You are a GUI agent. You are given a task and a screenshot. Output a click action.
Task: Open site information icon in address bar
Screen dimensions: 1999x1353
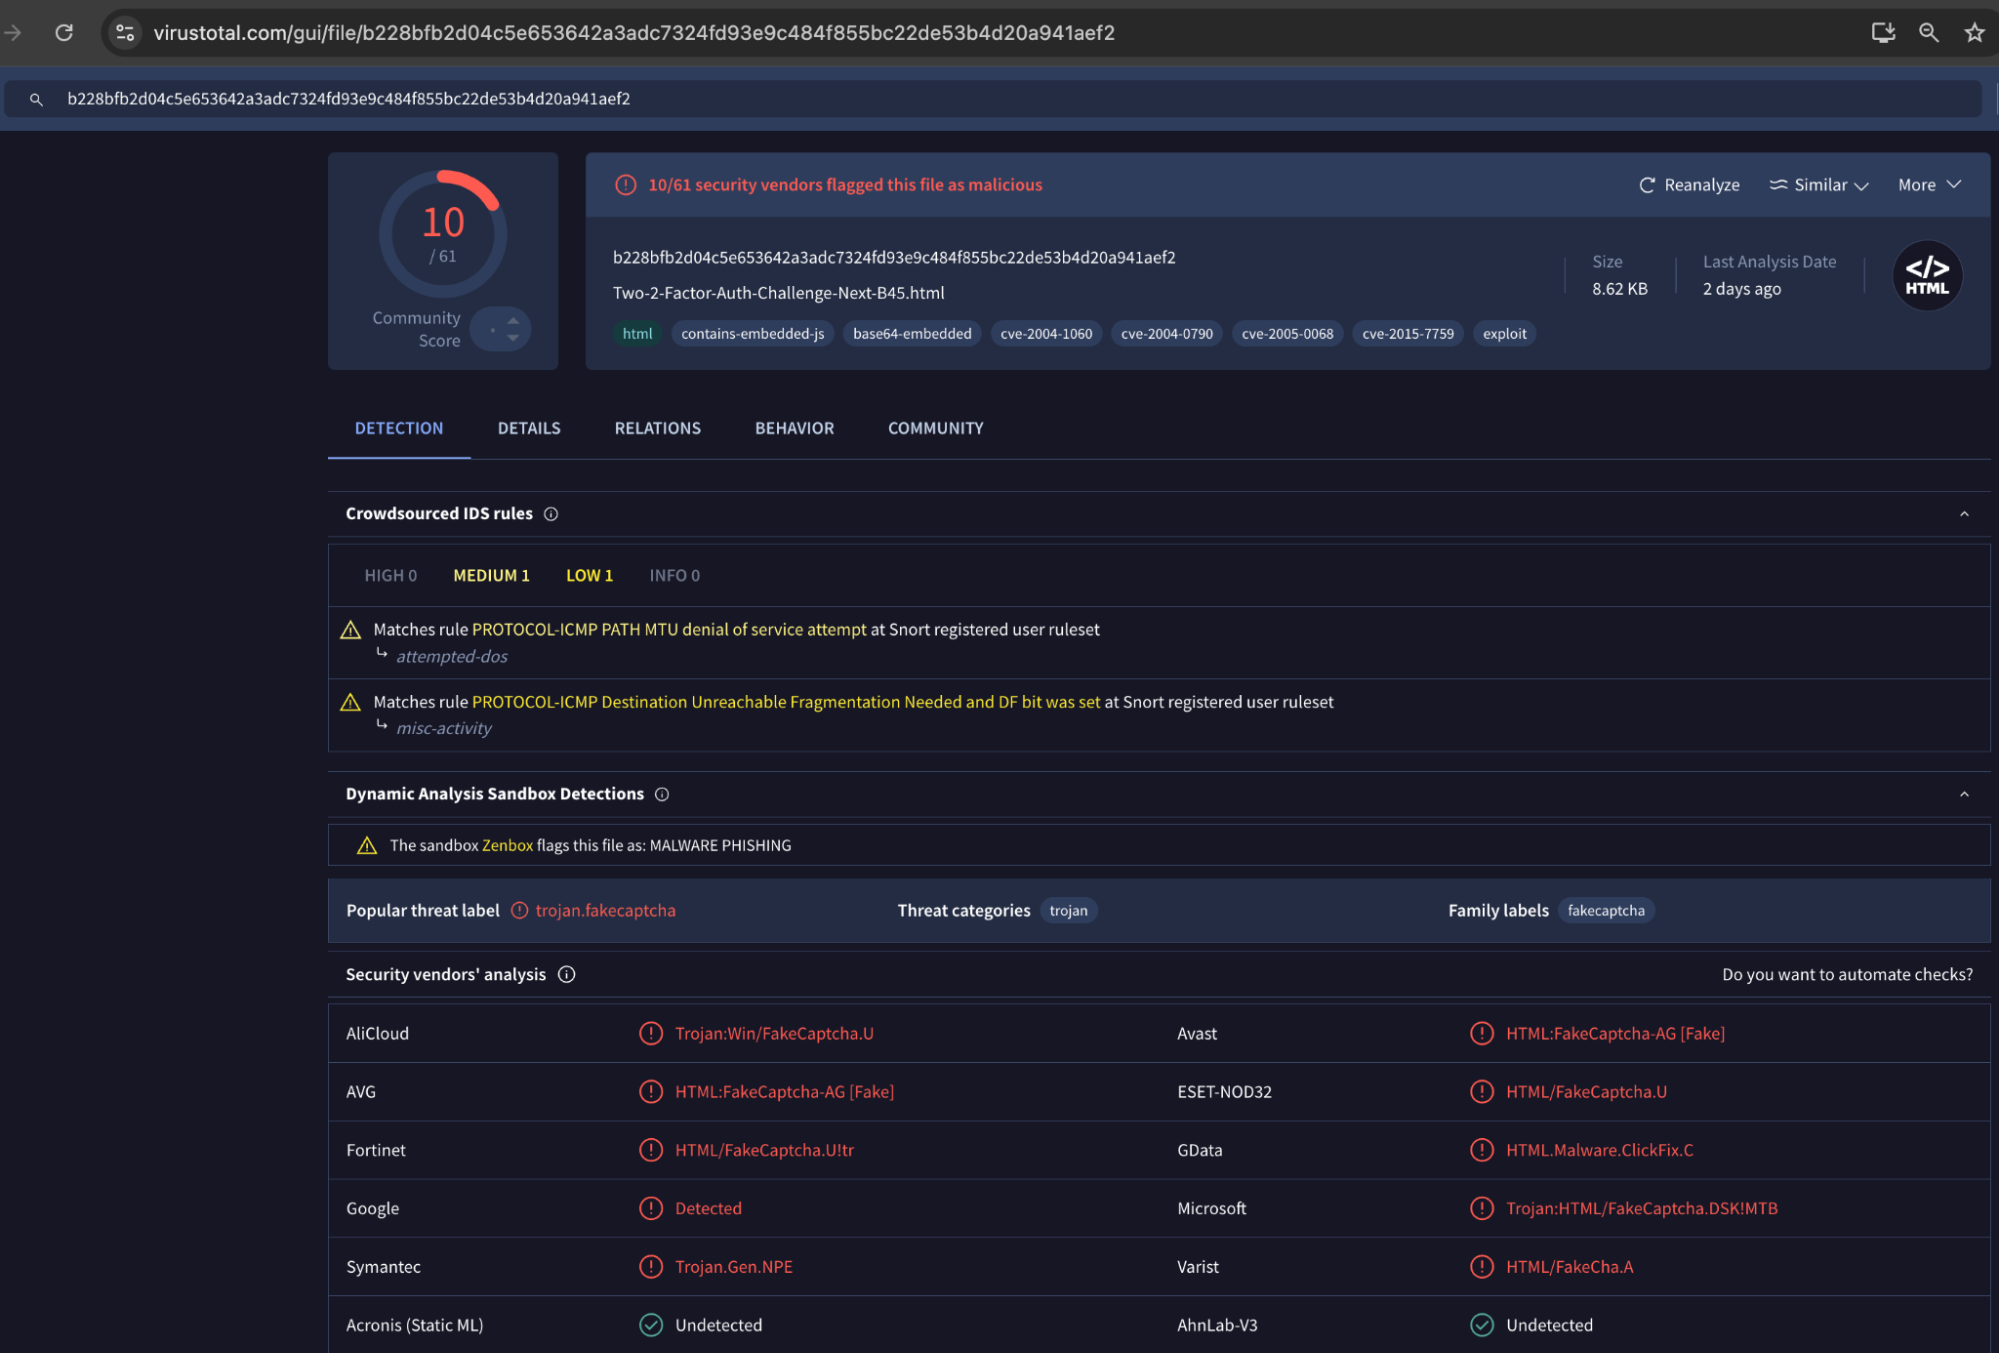click(125, 33)
